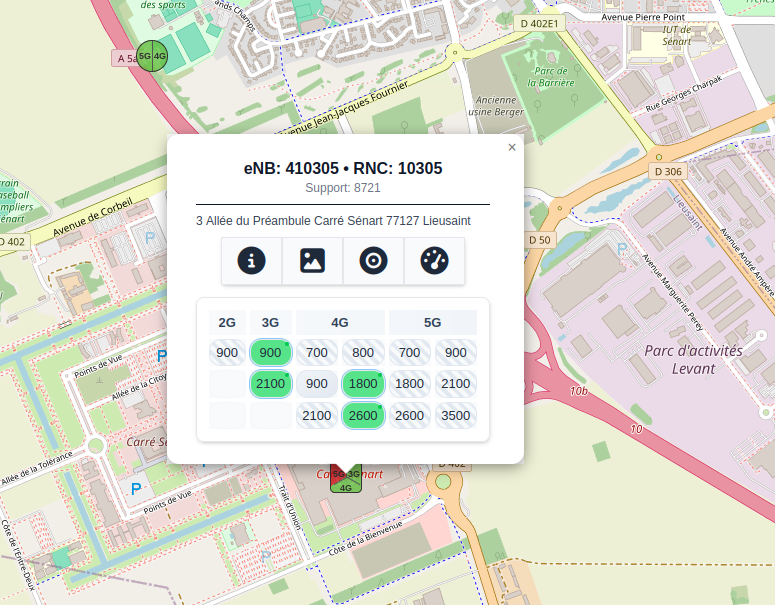Select the 4G 700 band chip
Screen dimensions: 775x605
(317, 352)
